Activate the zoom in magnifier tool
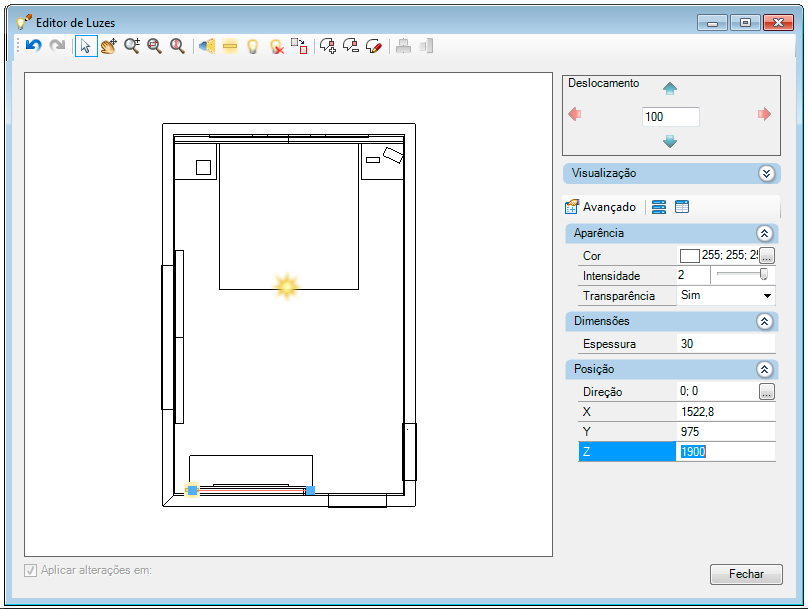 (x=132, y=46)
